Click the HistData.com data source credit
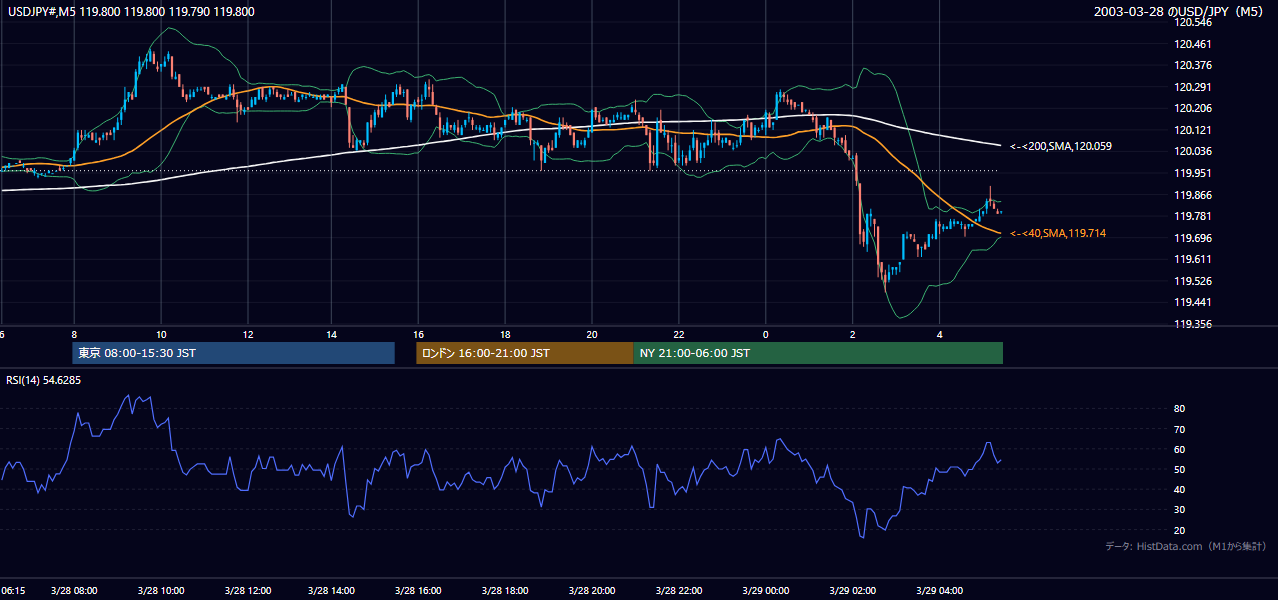This screenshot has height=600, width=1278. [x=1186, y=546]
